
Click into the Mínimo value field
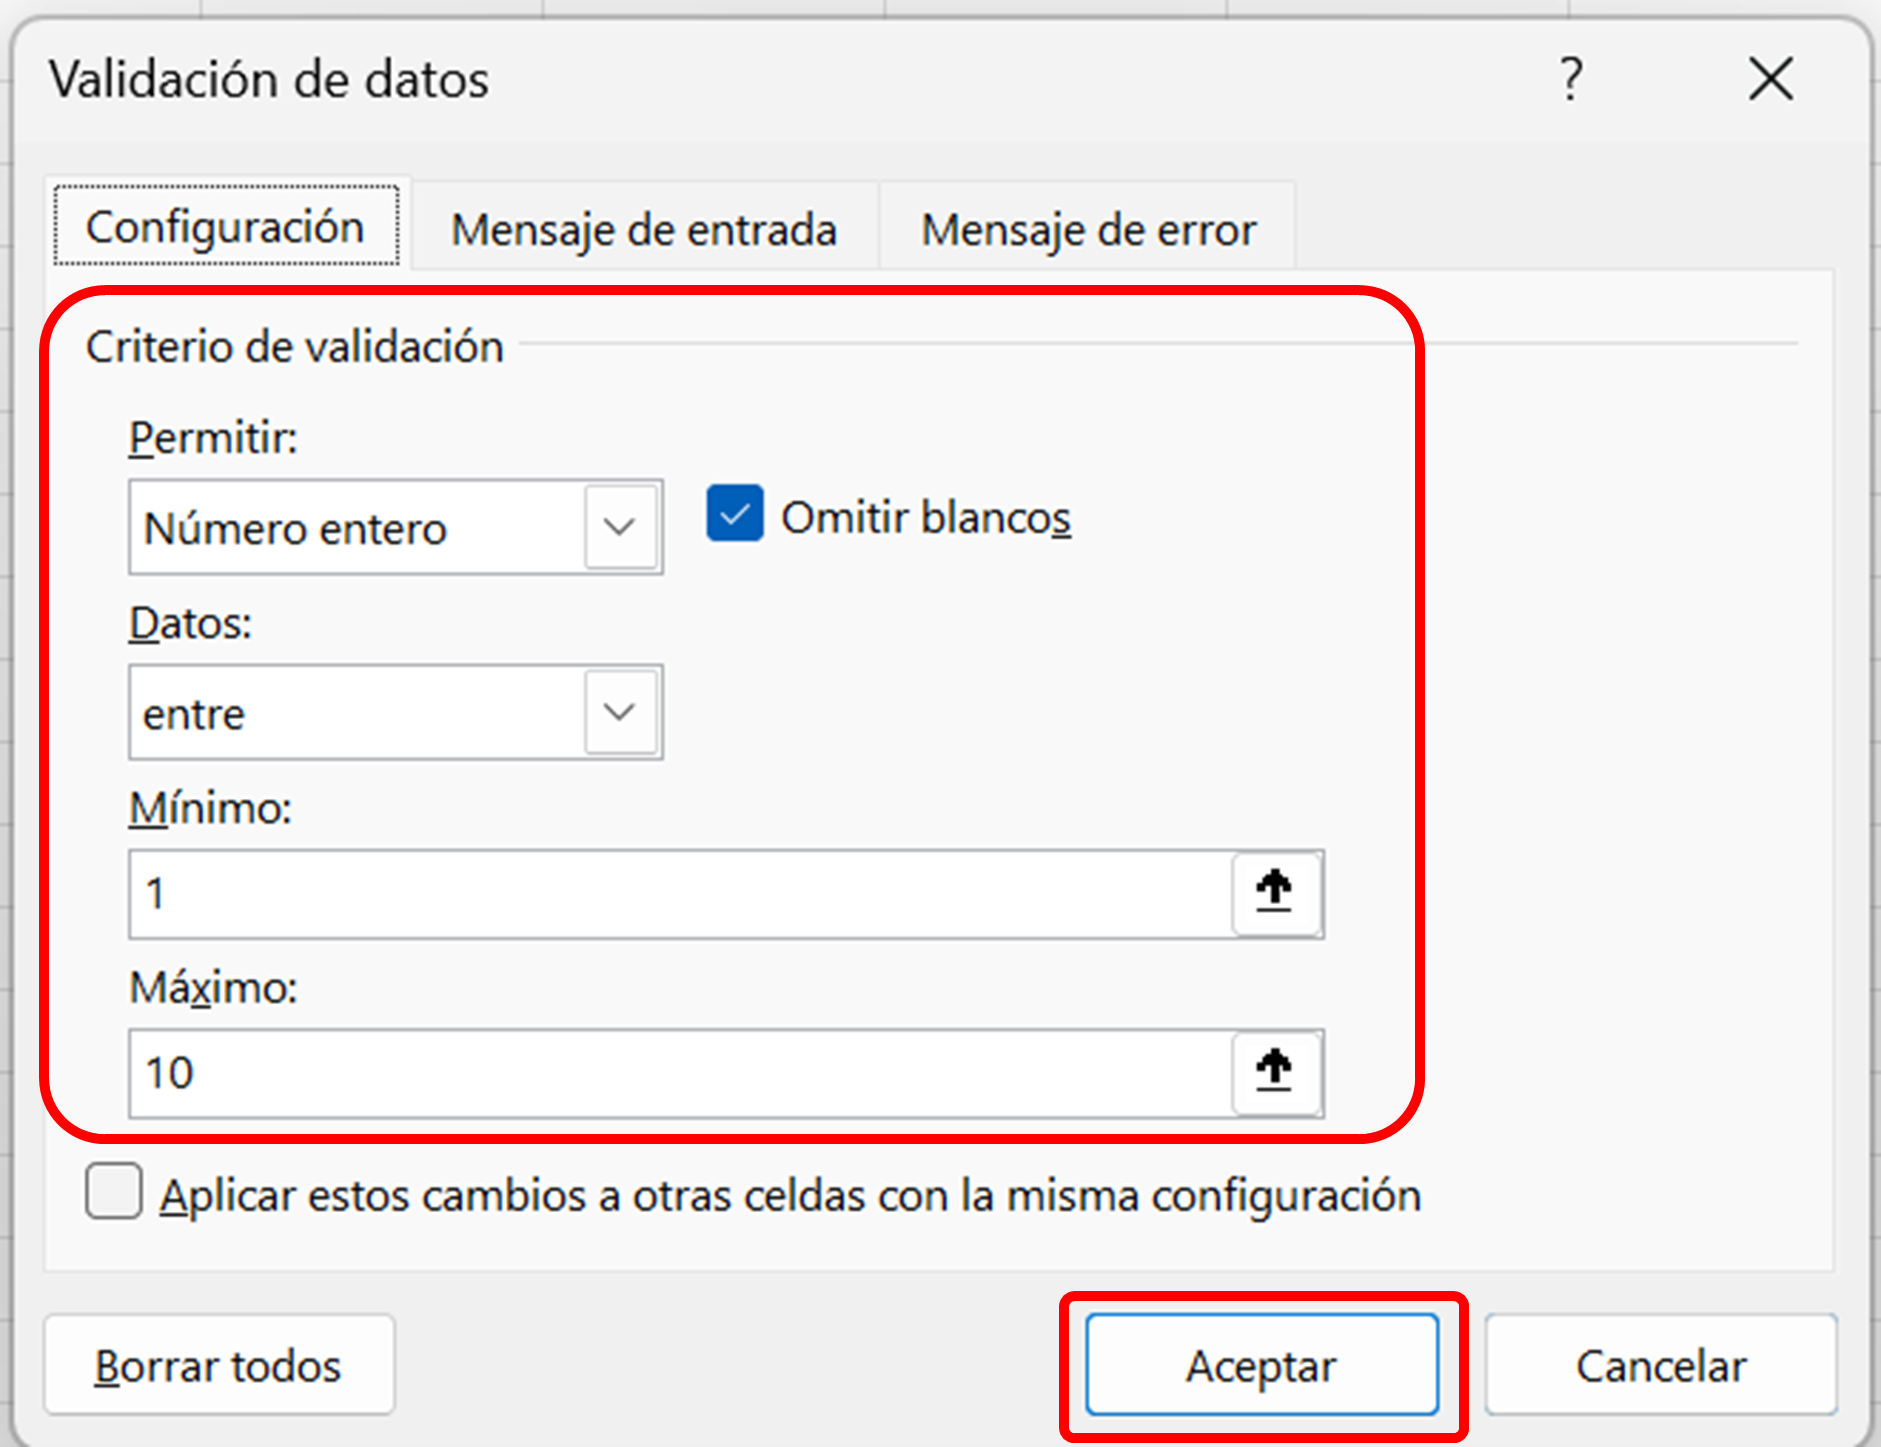pos(680,894)
